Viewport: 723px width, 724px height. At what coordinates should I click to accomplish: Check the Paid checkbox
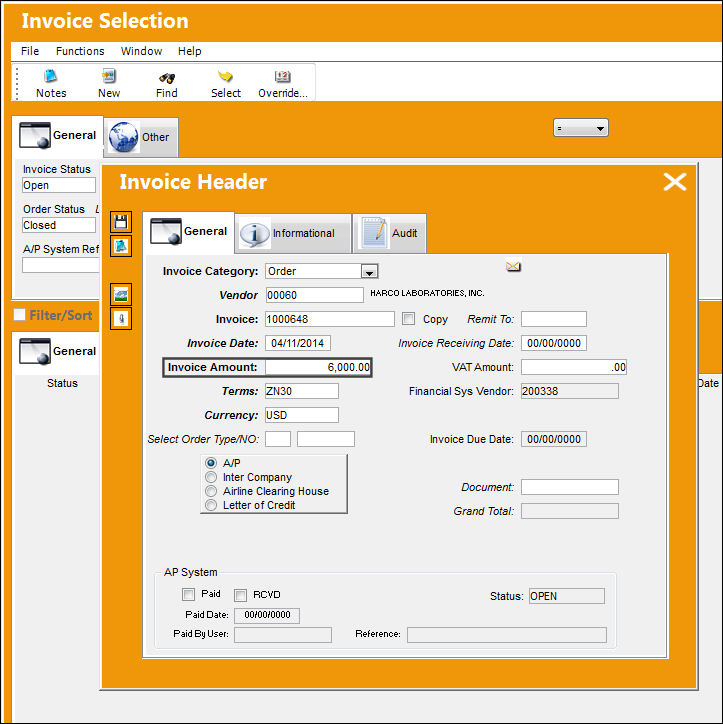pos(188,594)
